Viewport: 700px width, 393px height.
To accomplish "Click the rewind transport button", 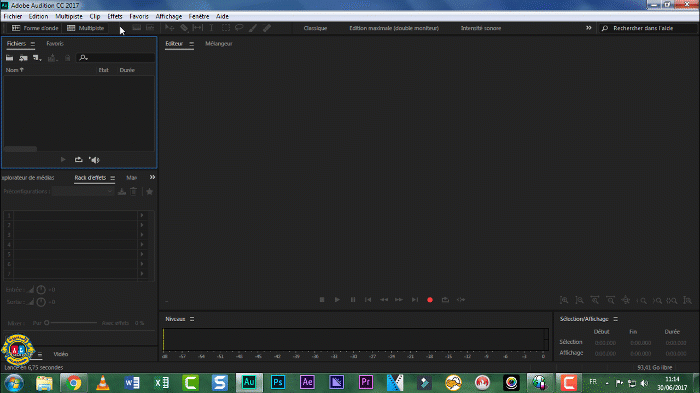I will [383, 300].
